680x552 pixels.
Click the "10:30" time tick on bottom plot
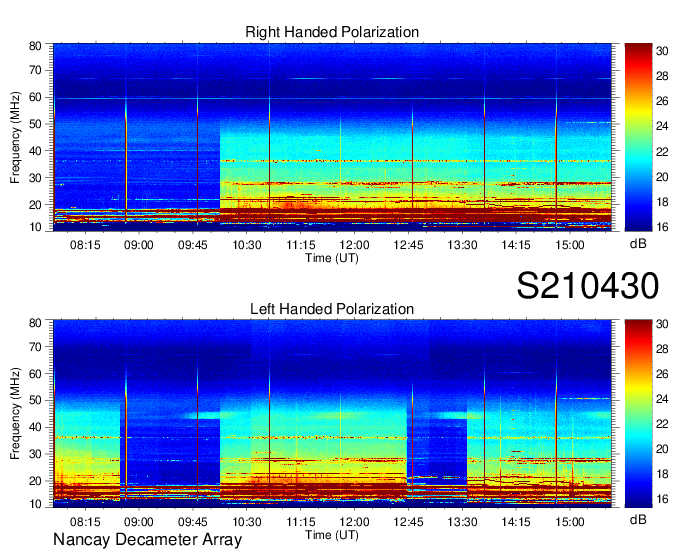(x=247, y=522)
